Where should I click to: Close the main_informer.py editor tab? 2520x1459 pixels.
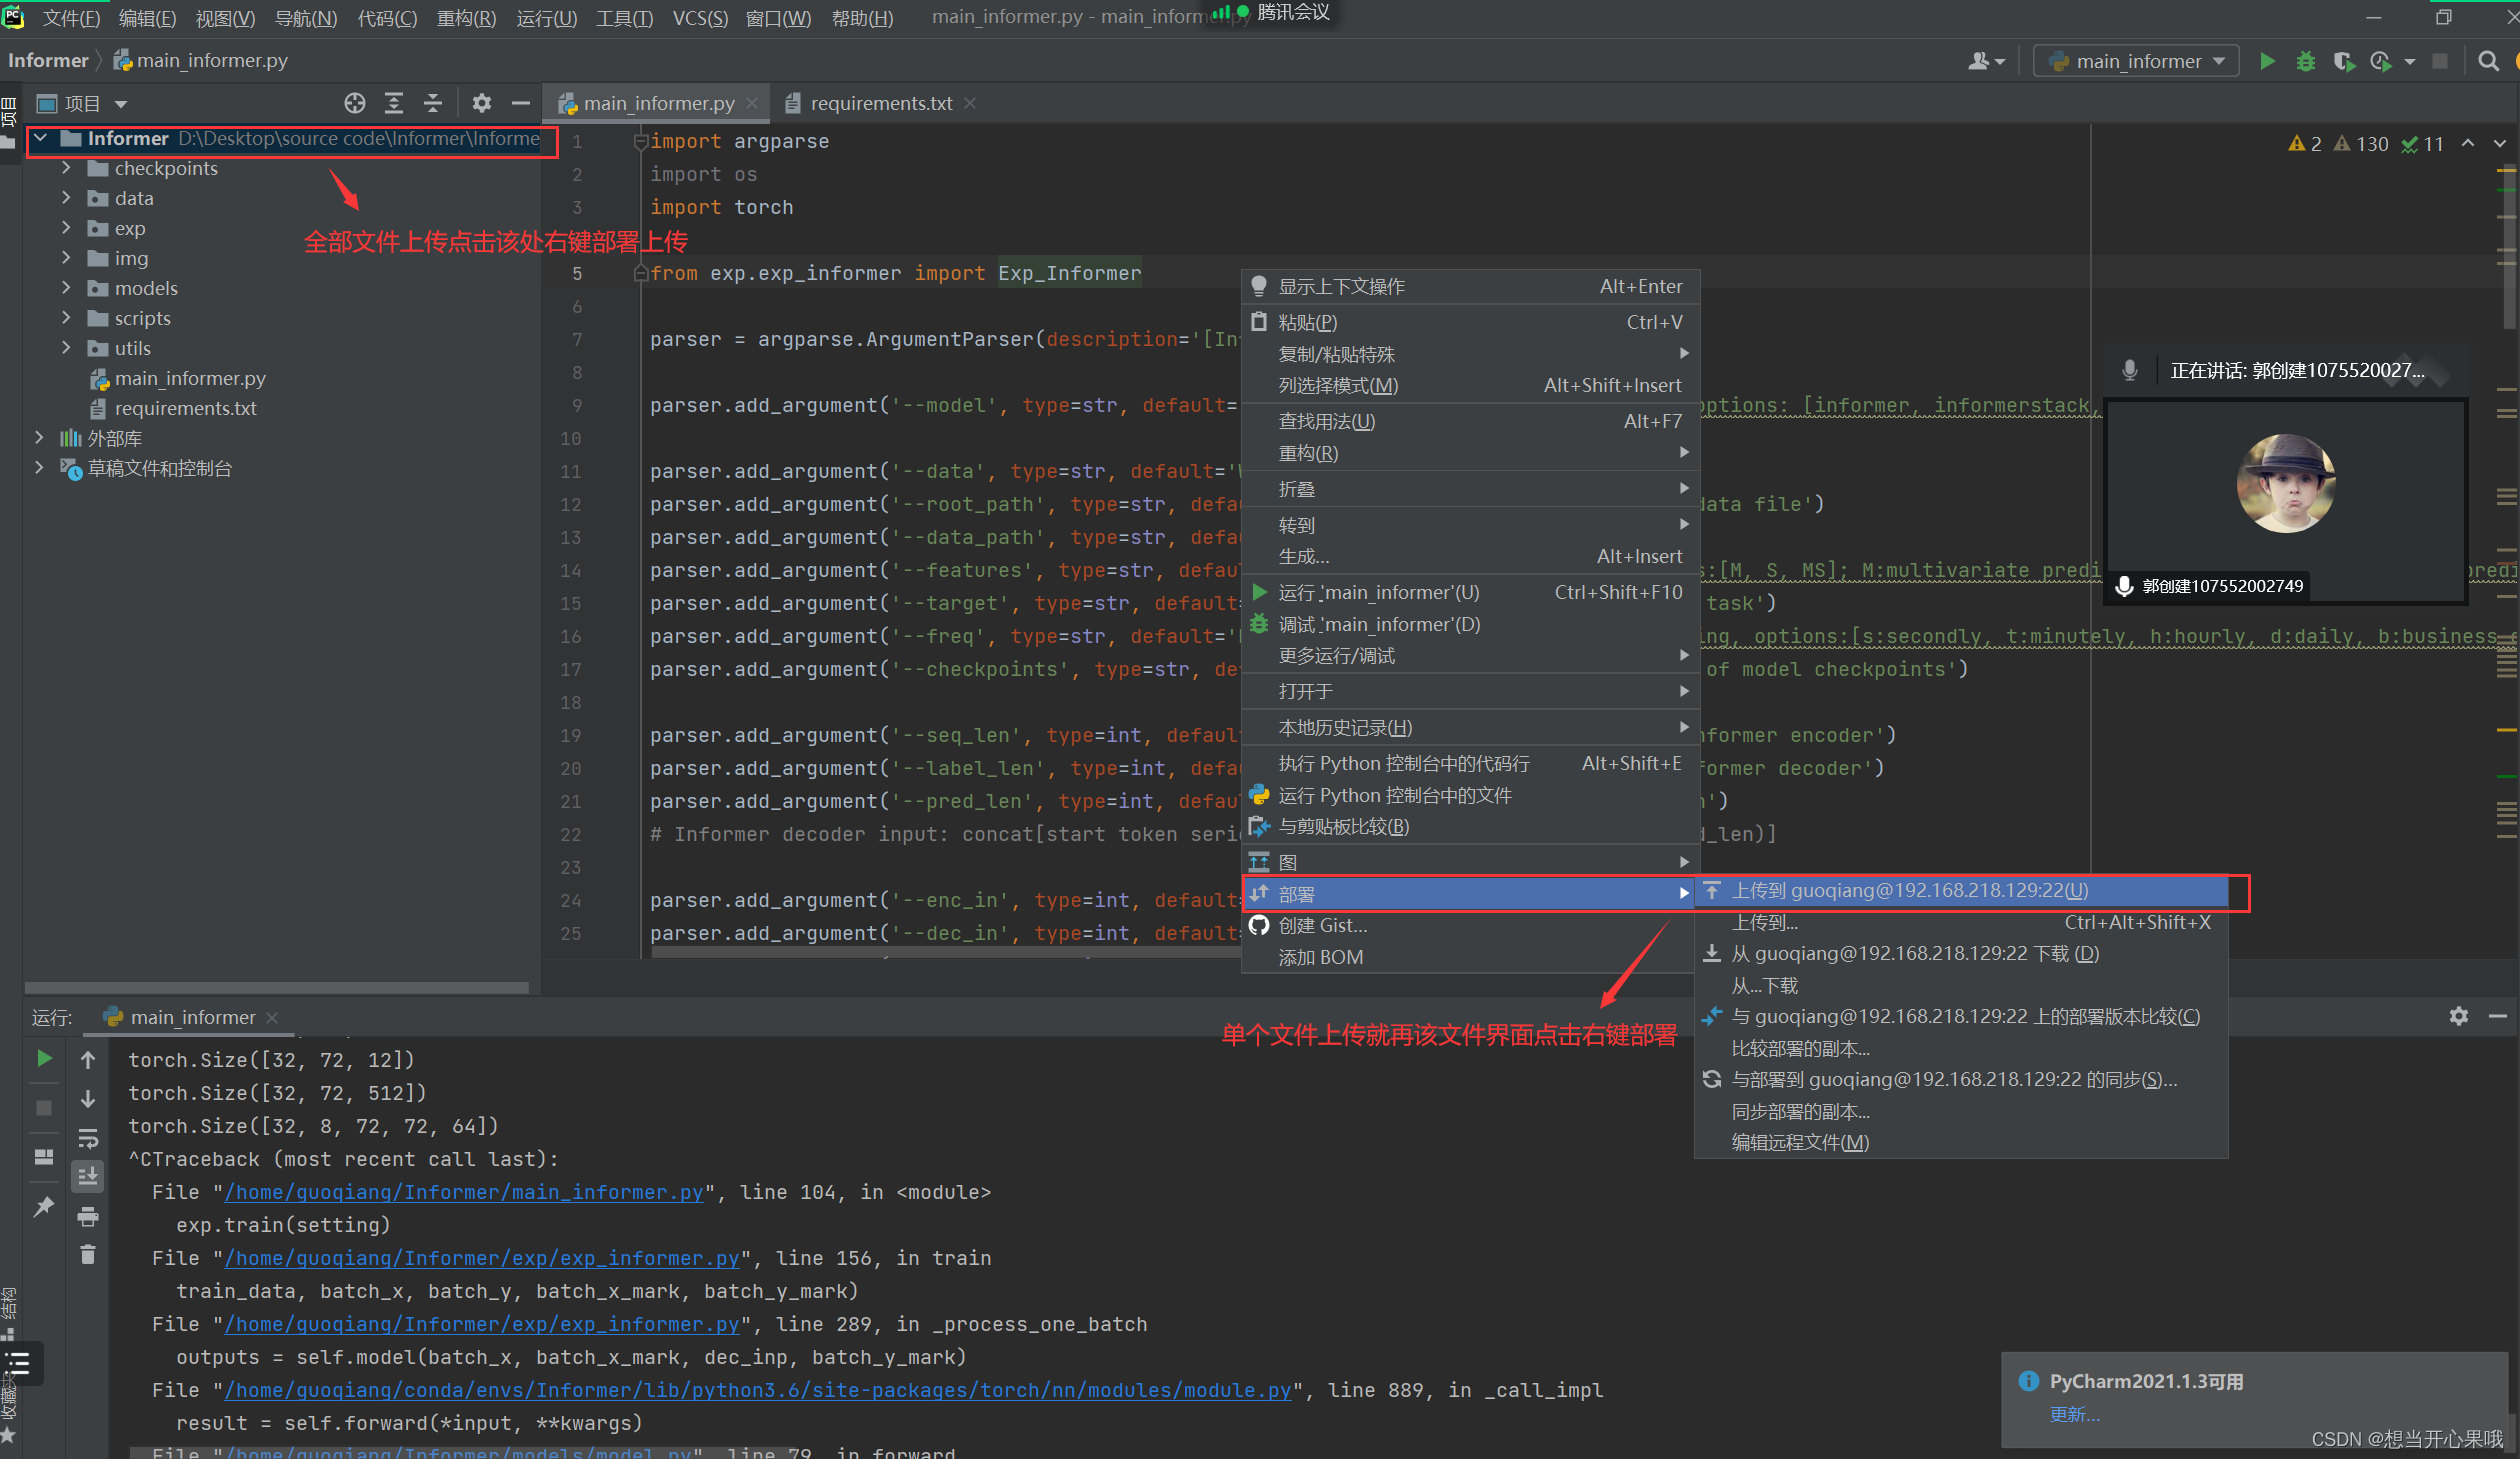coord(752,103)
